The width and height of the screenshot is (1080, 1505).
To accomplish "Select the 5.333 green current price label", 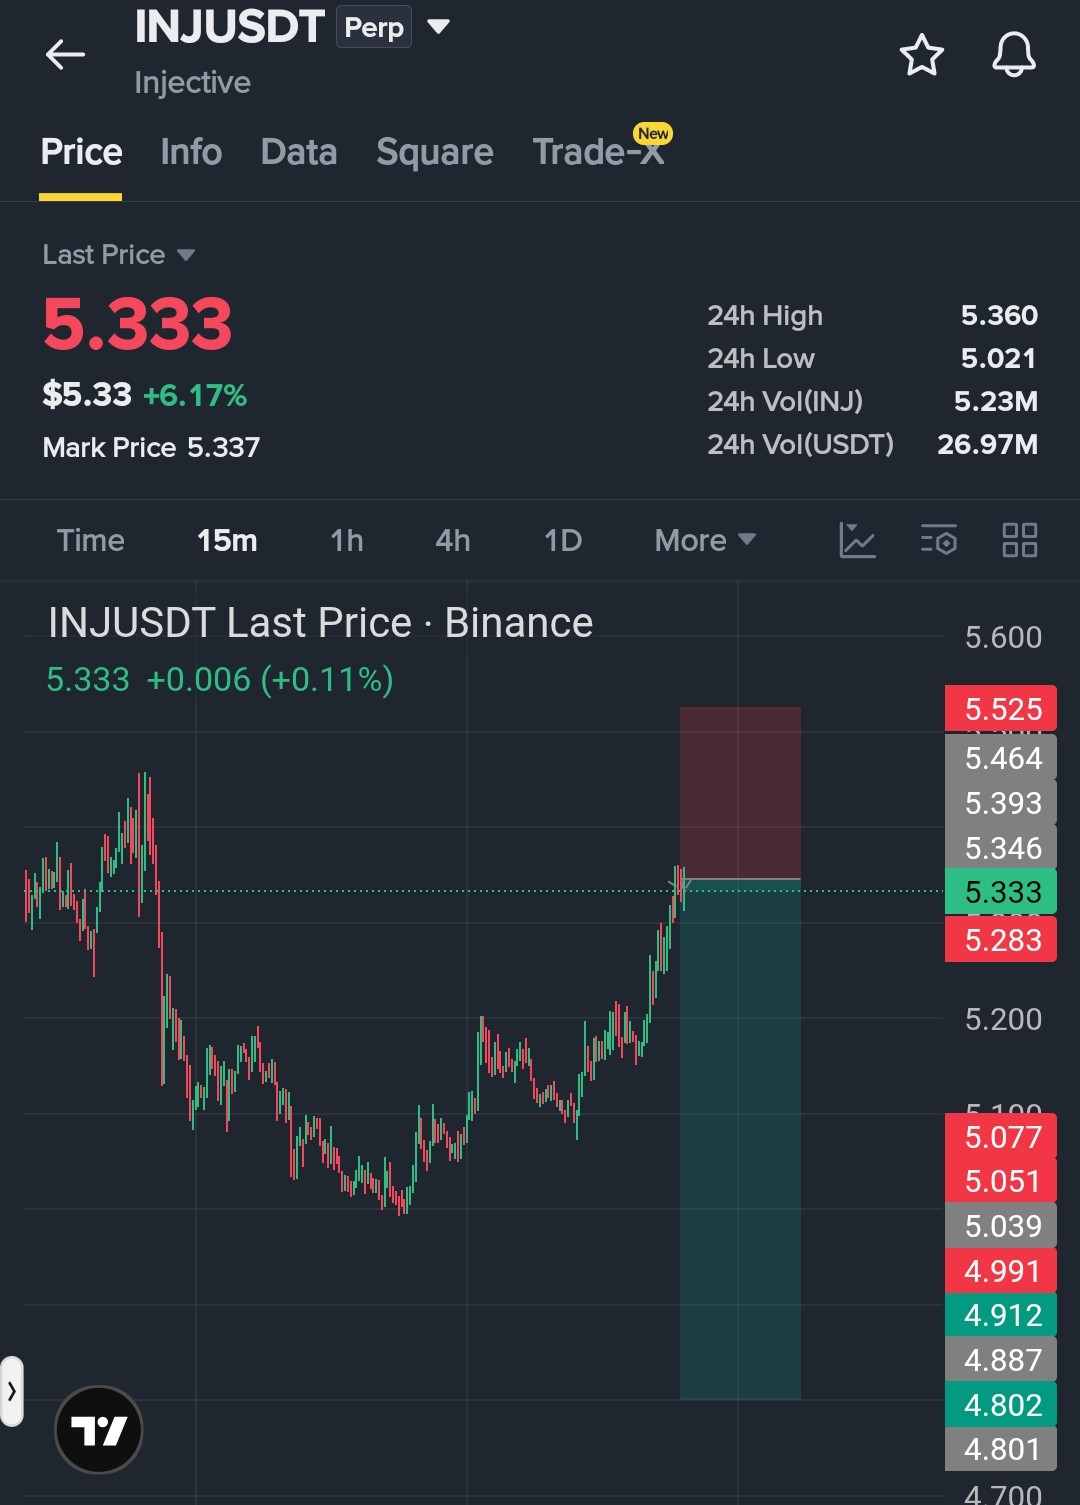I will click(x=1001, y=892).
